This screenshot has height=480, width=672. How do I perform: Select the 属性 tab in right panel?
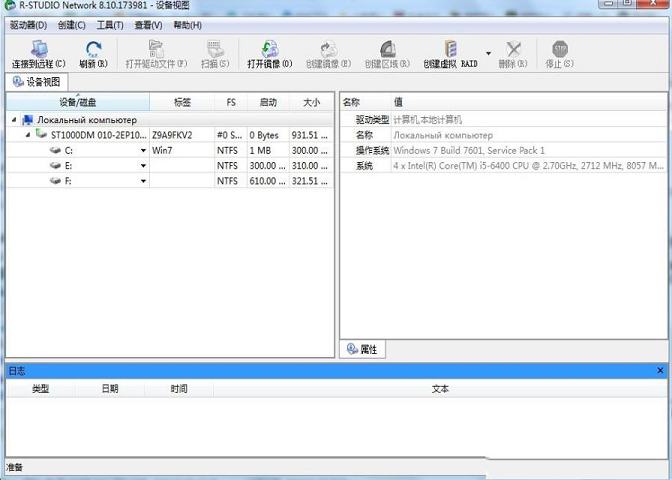(363, 349)
